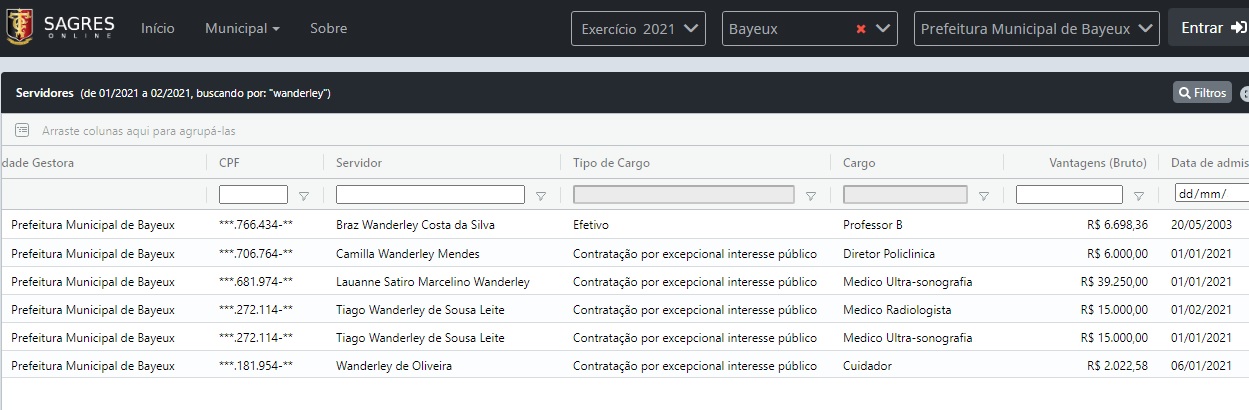Image resolution: width=1249 pixels, height=410 pixels.
Task: Sort by the Vantagens (Bruto) column header
Action: pos(1084,163)
